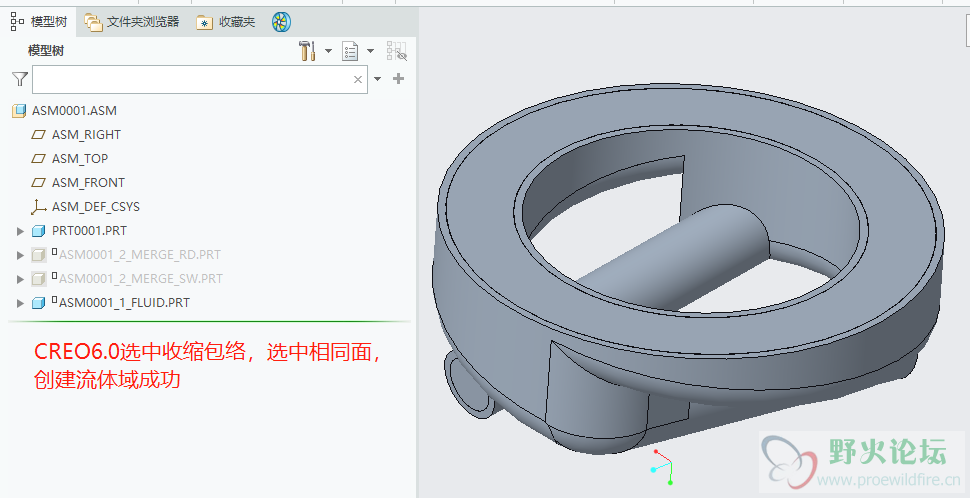Image resolution: width=970 pixels, height=498 pixels.
Task: Click the ASM0001_2_MERGE_SW.PRT part icon
Action: [38, 279]
